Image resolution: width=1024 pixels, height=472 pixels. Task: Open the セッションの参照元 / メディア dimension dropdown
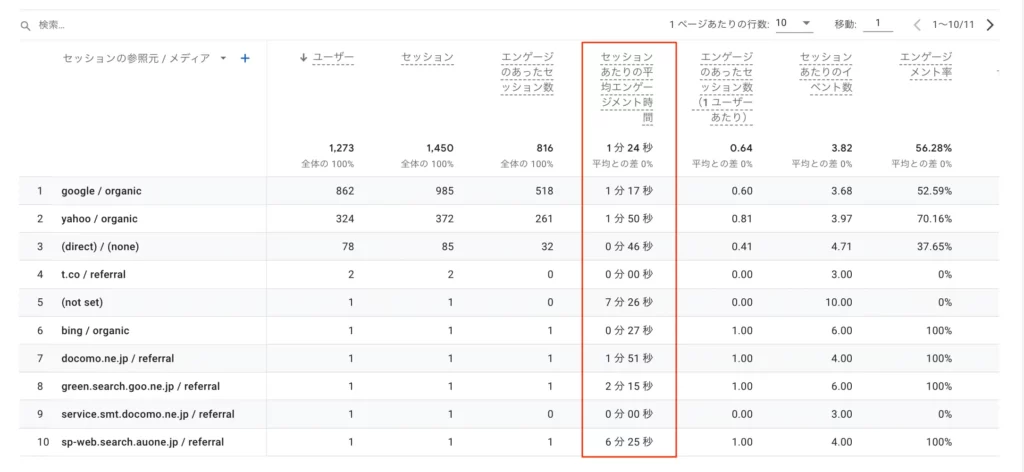(223, 58)
